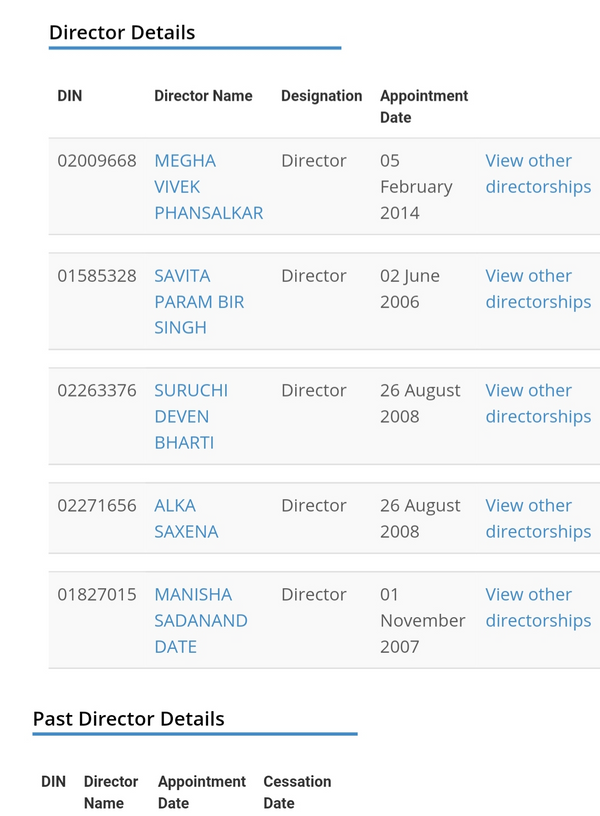The width and height of the screenshot is (600, 816).
Task: Select DIN number 02009668
Action: [97, 161]
